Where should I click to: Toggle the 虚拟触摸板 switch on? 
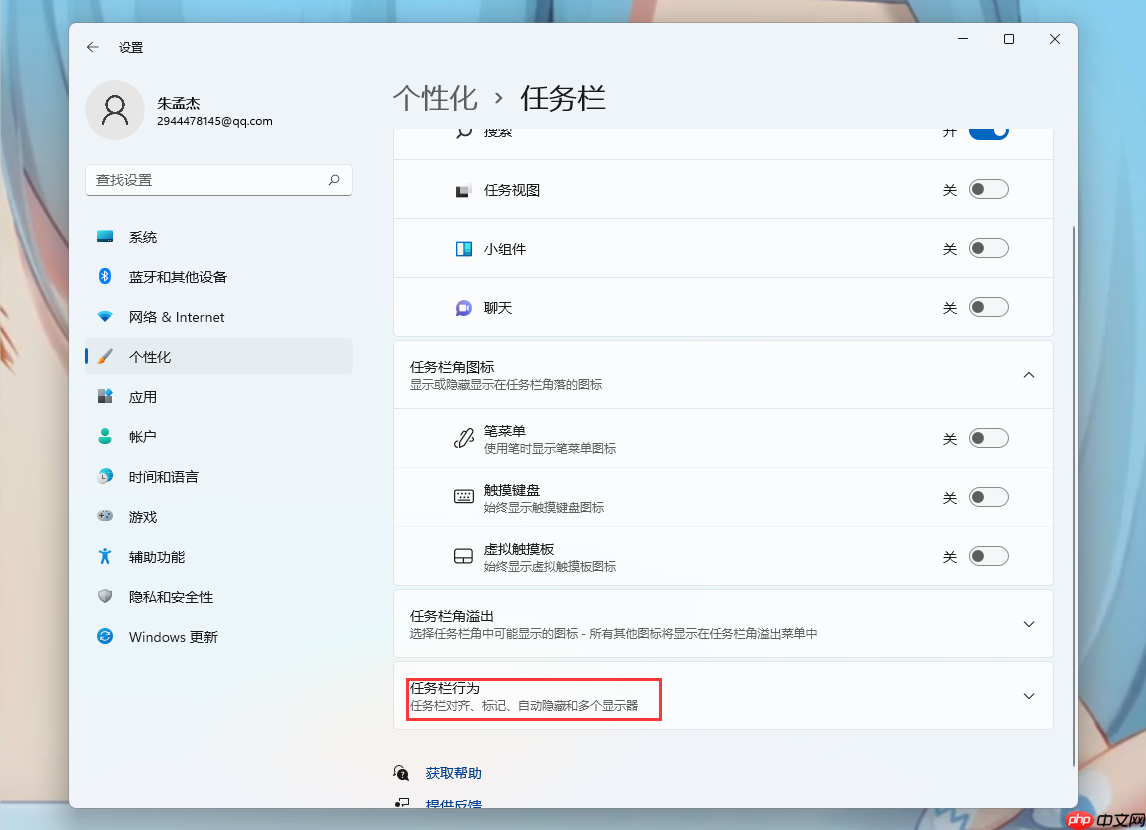[x=988, y=555]
